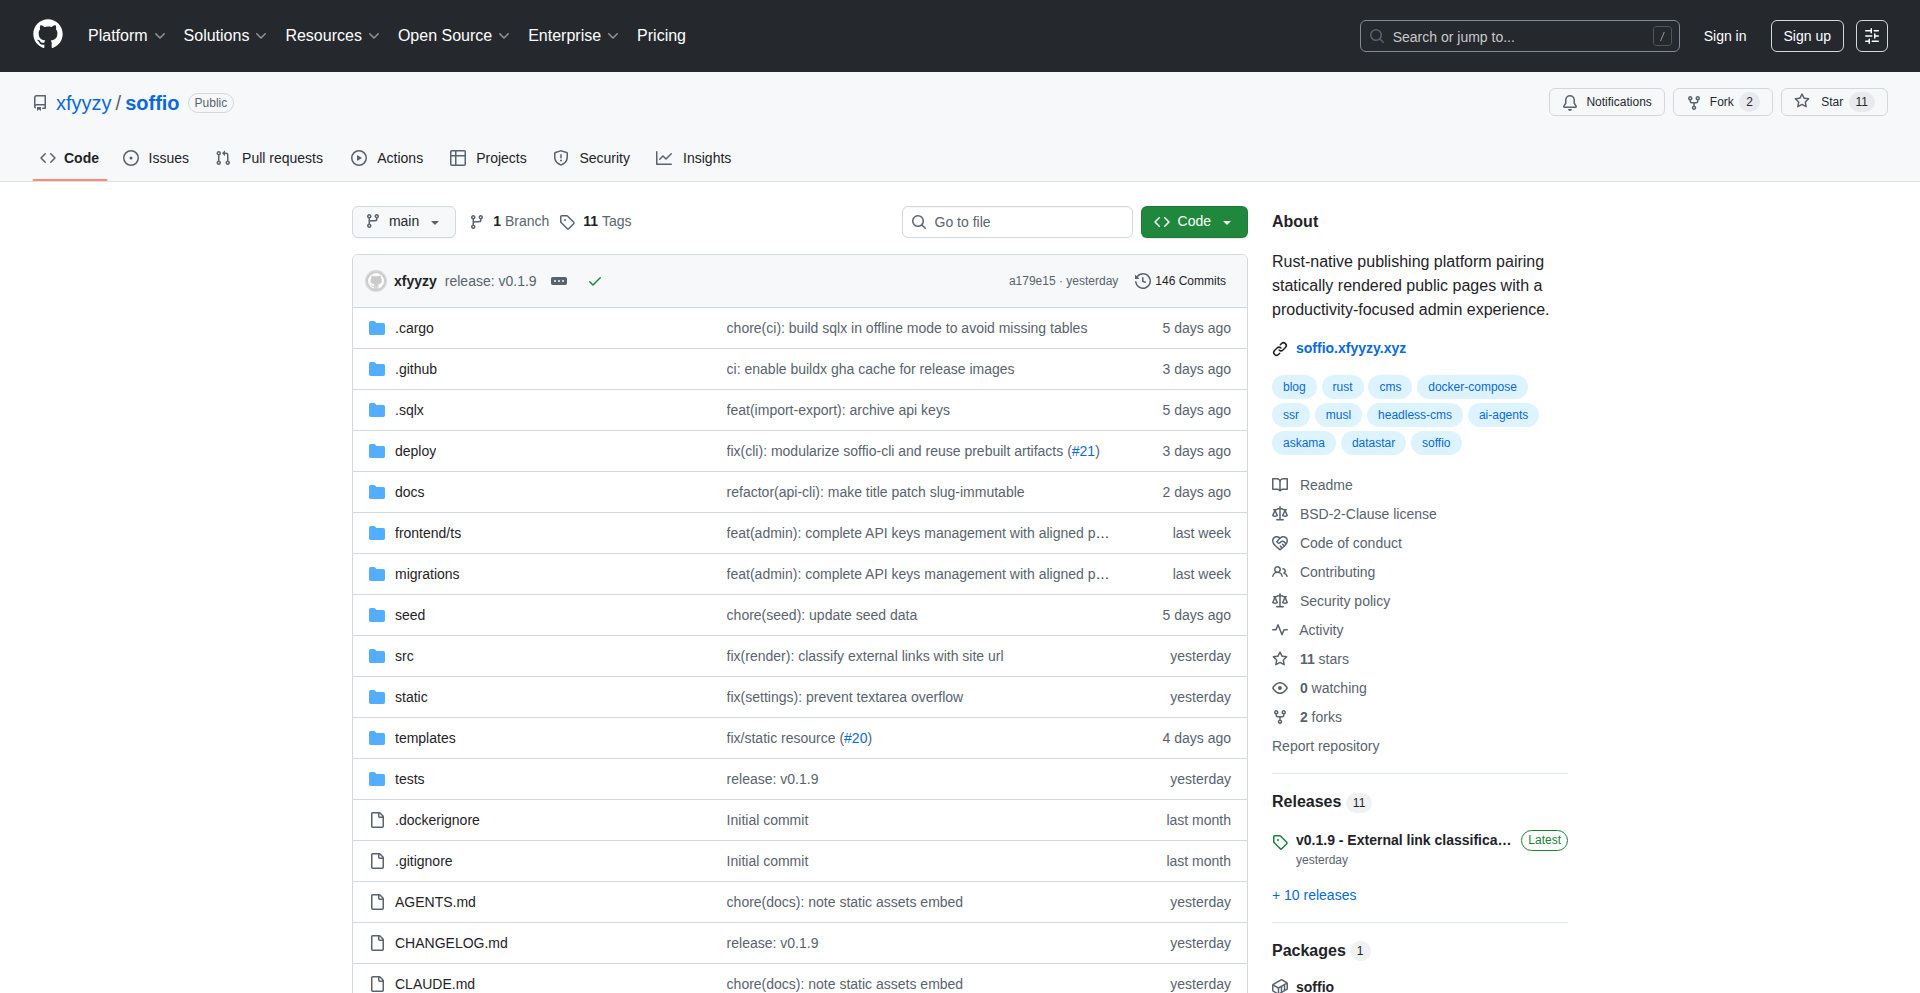Click the Readme book icon

(x=1280, y=485)
